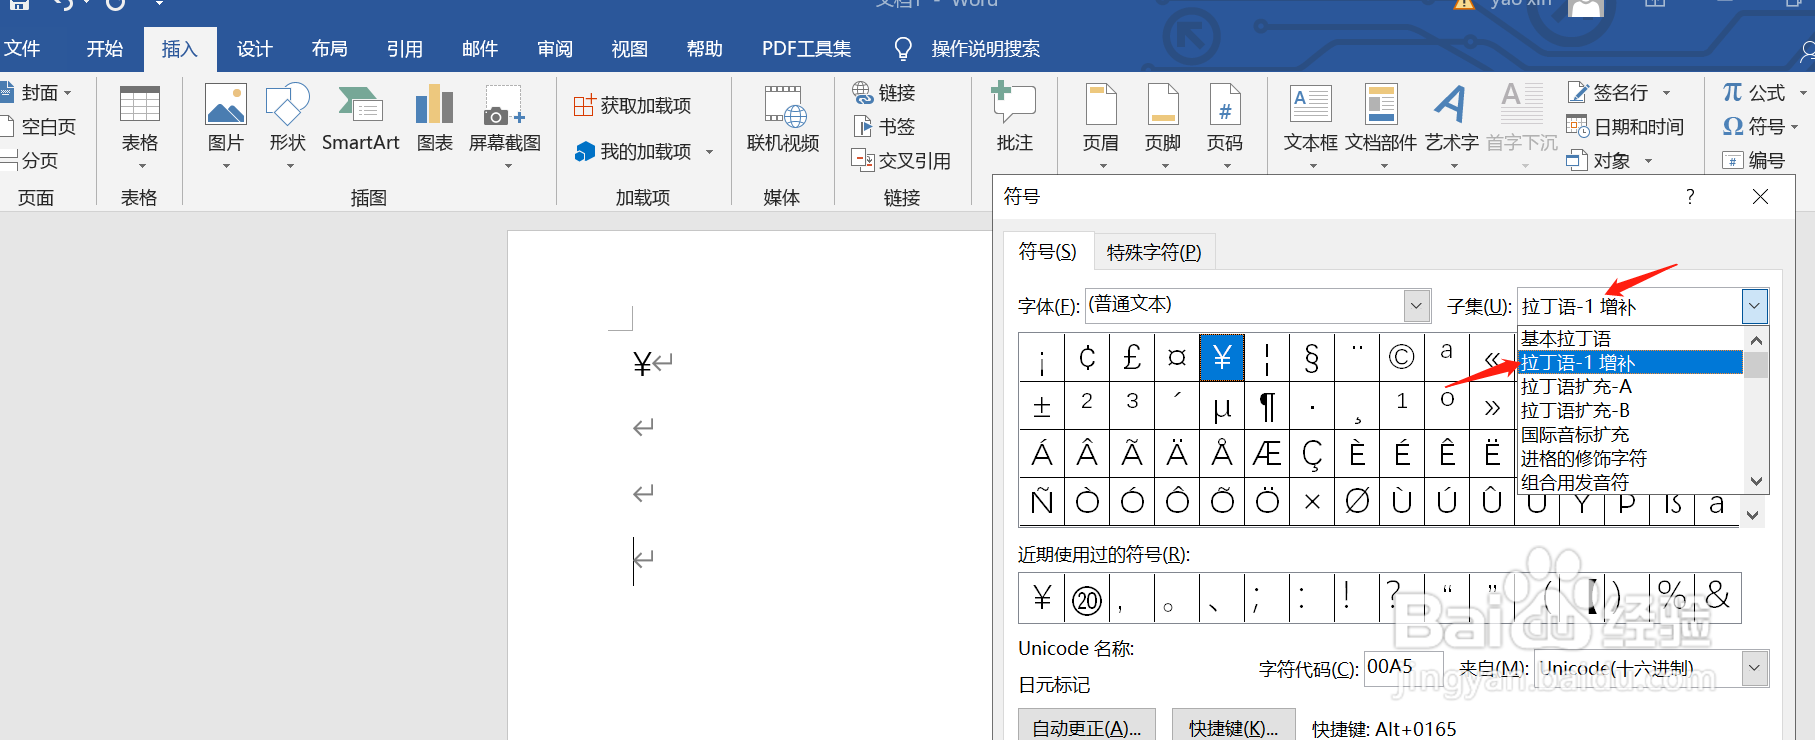Screen dimensions: 1815x740
Task: Choose 组合用发音符 in subset list
Action: [x=1630, y=483]
